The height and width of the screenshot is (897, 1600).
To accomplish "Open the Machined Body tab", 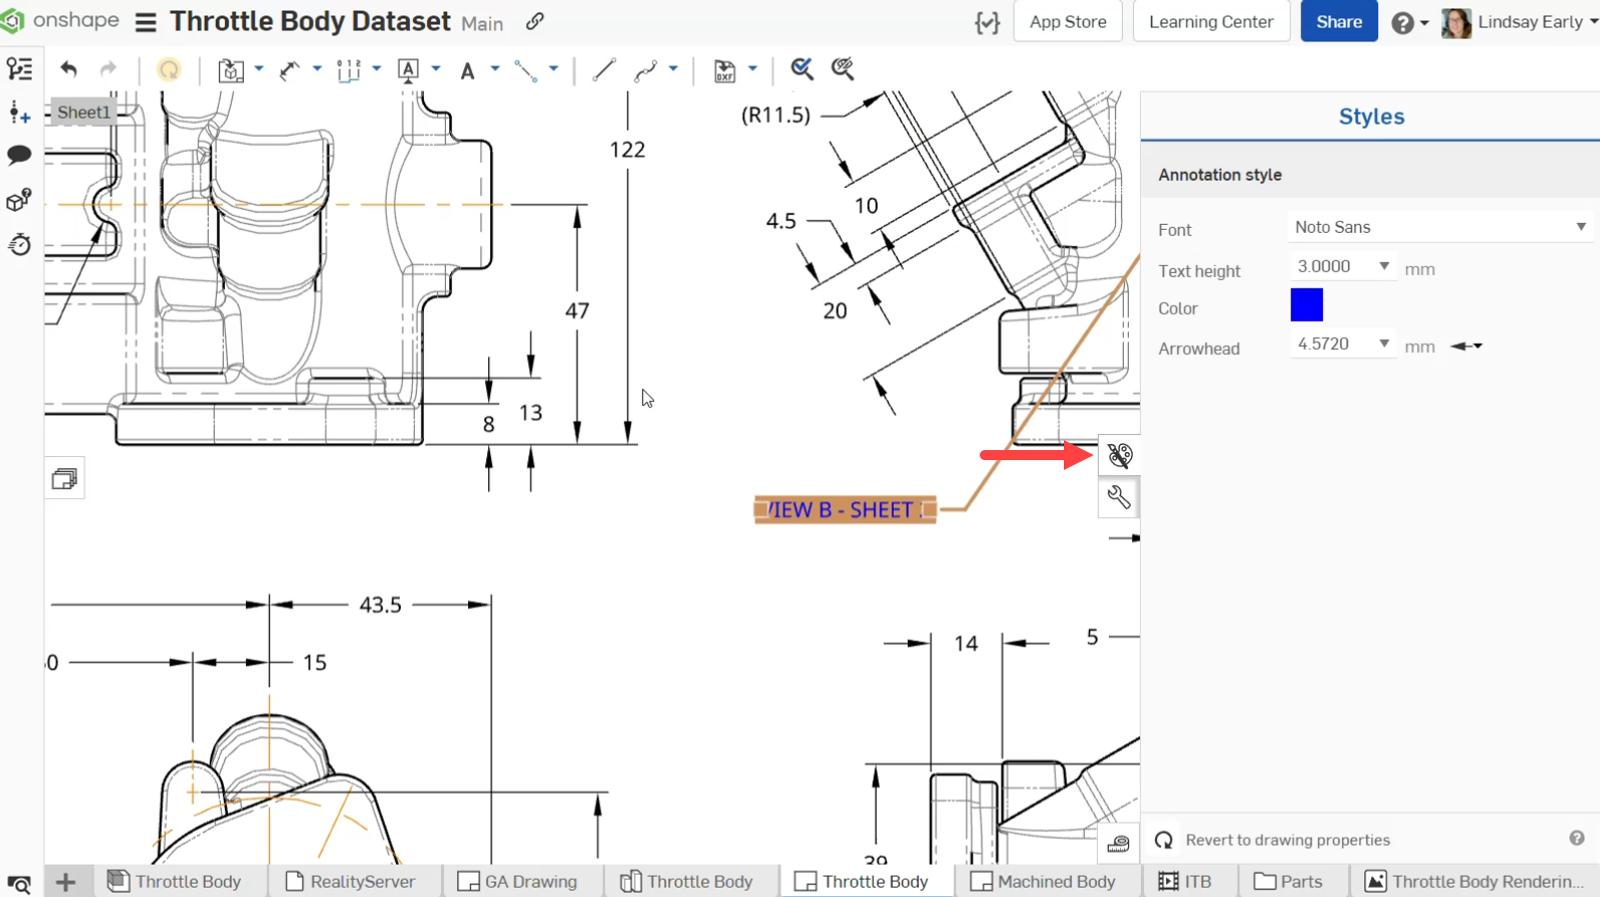I will (1044, 881).
